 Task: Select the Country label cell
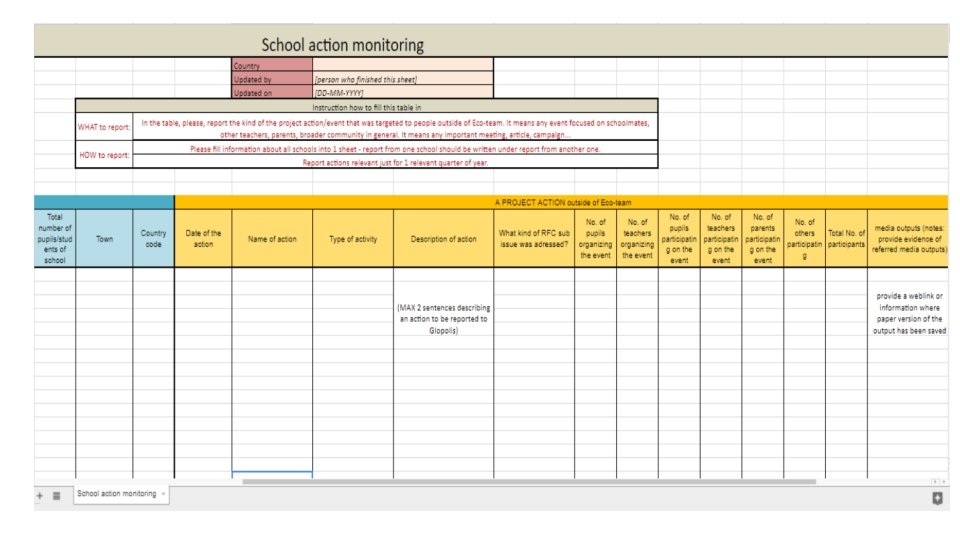point(272,65)
